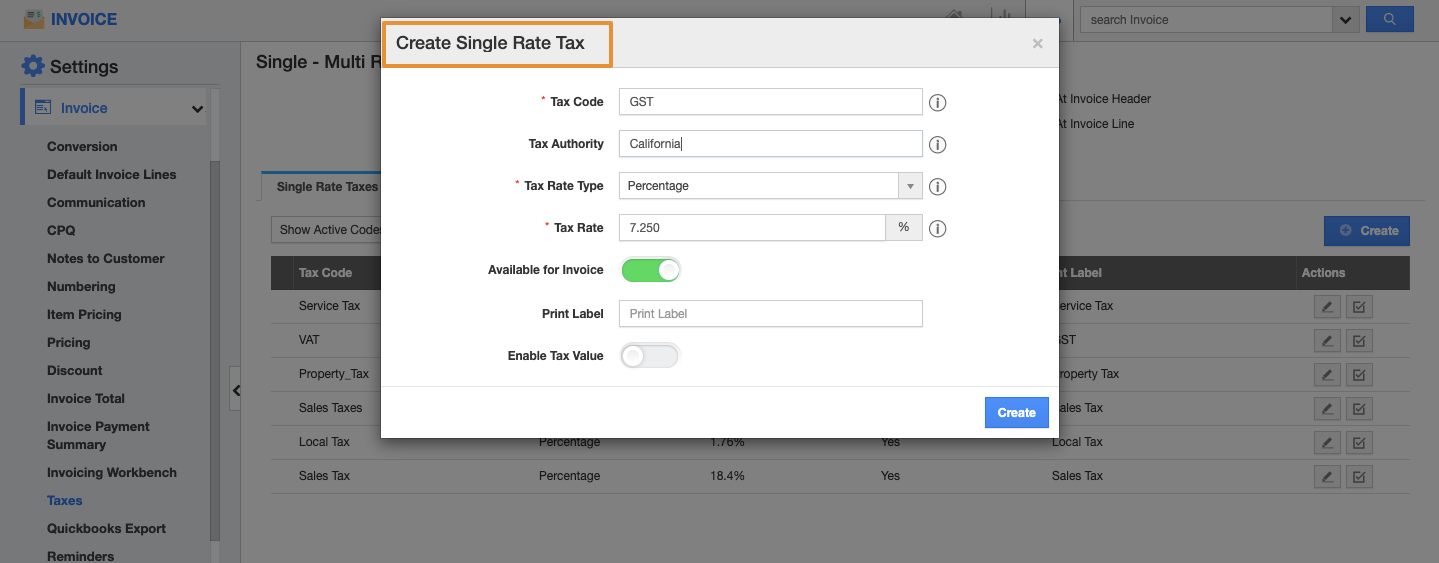
Task: Click the Settings gear icon
Action: pyautogui.click(x=33, y=67)
